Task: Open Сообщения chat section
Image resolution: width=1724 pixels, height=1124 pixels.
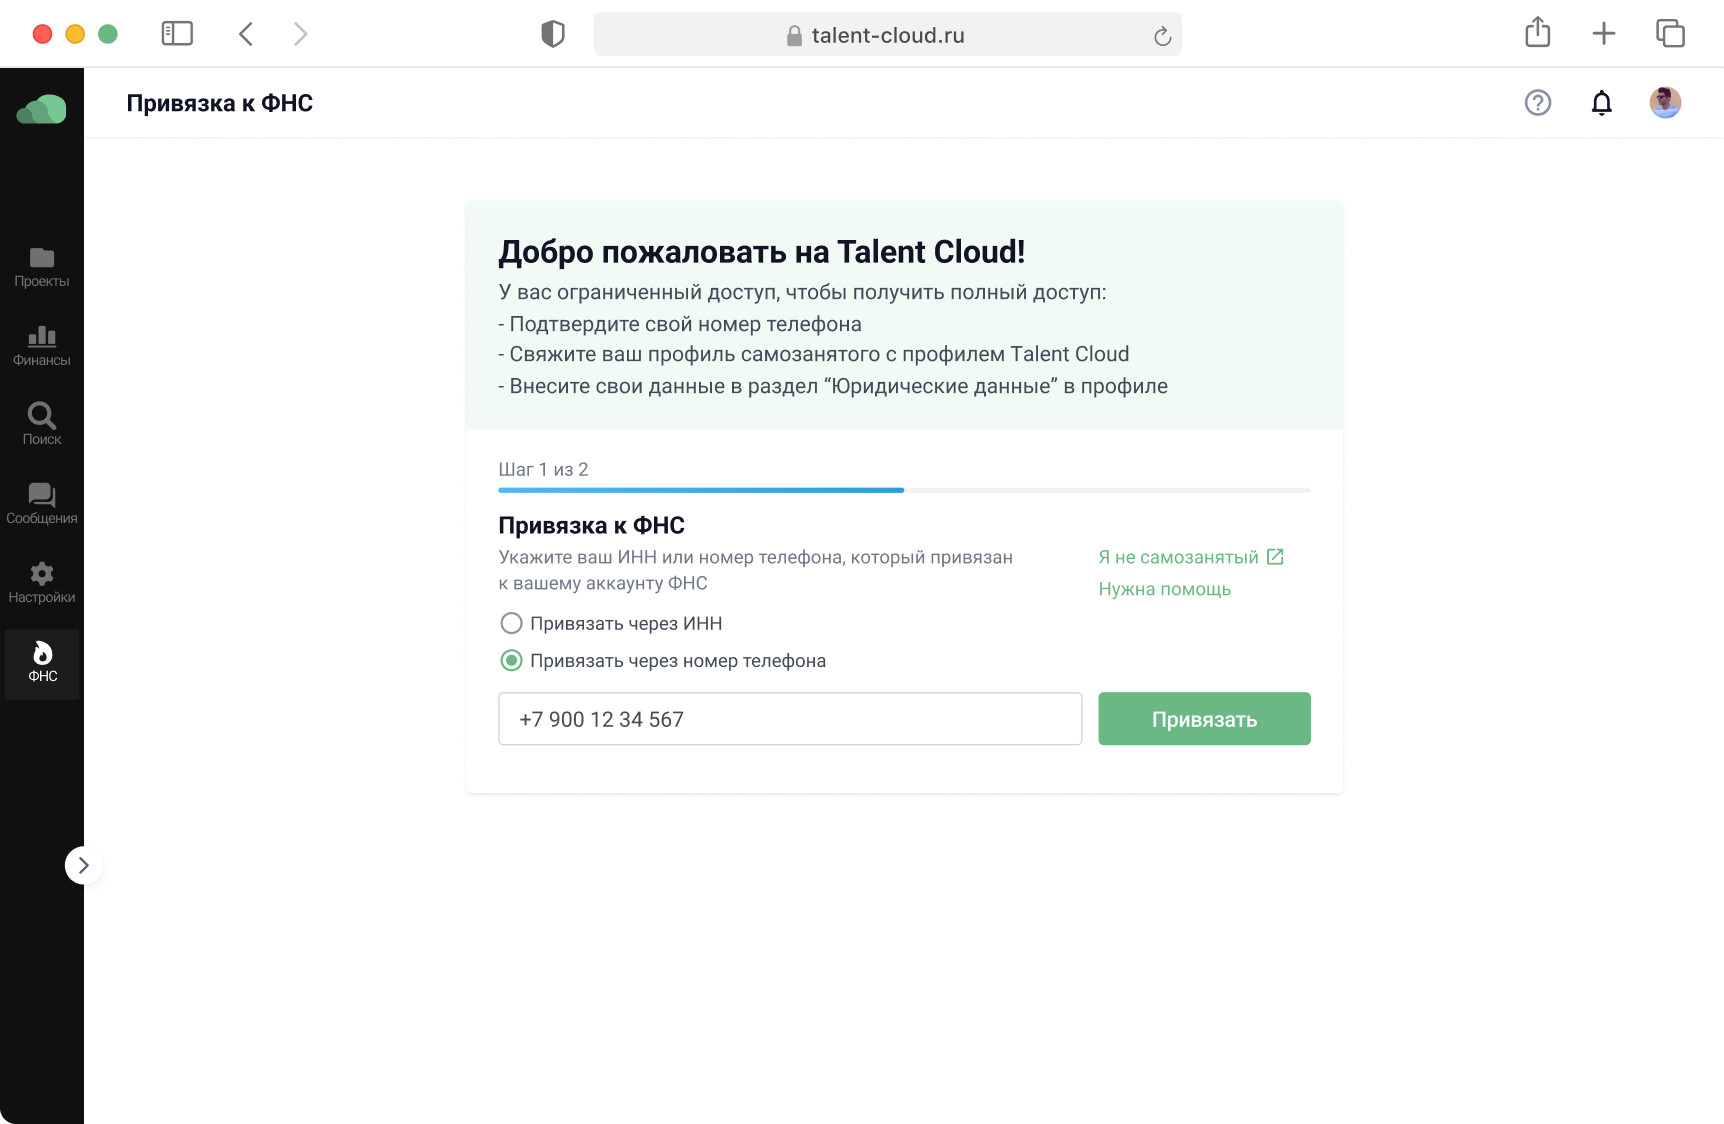Action: (x=42, y=503)
